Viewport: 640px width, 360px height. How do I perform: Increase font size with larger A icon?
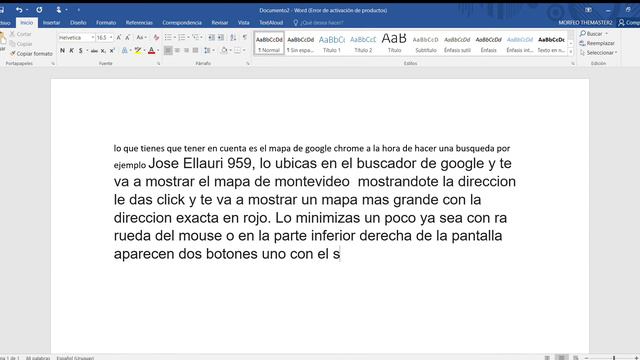coord(119,38)
